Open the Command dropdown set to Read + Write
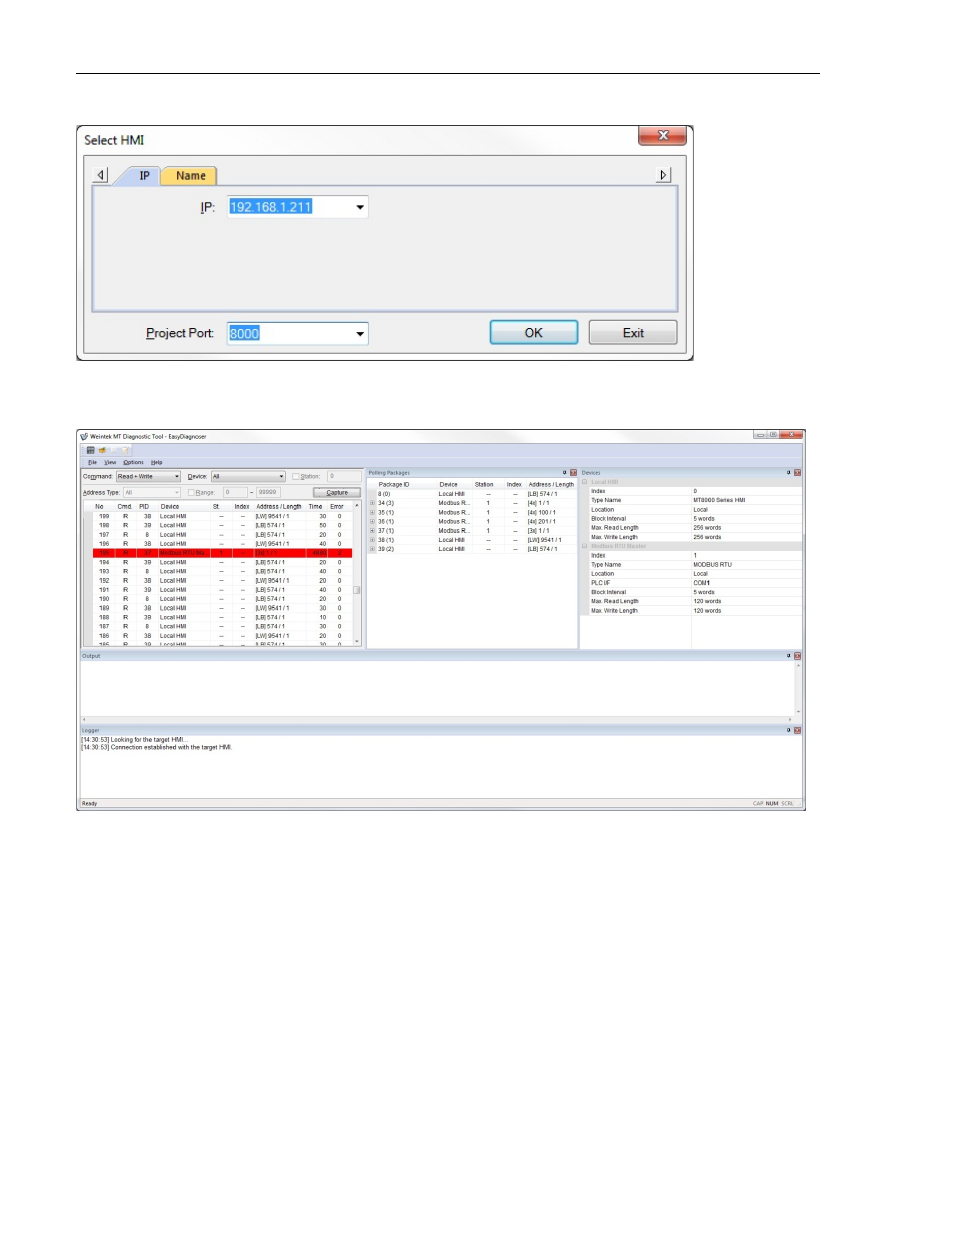Screen dimensions: 954x1235 [148, 477]
